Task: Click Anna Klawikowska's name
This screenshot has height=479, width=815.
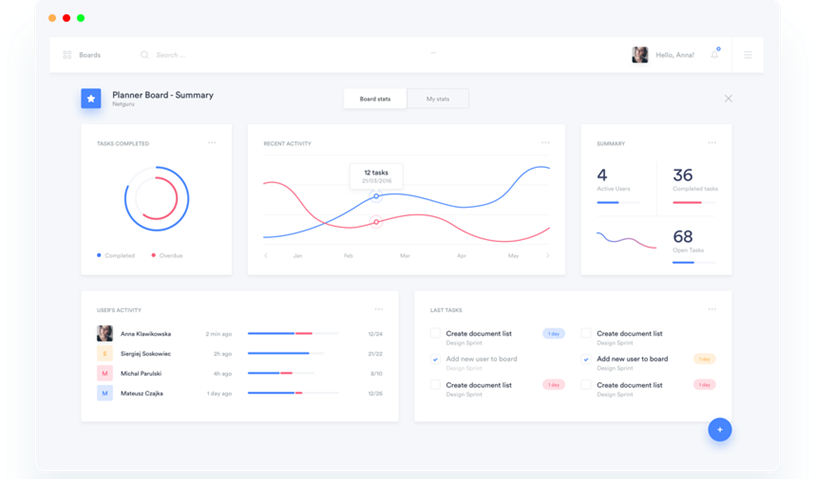Action: [146, 334]
